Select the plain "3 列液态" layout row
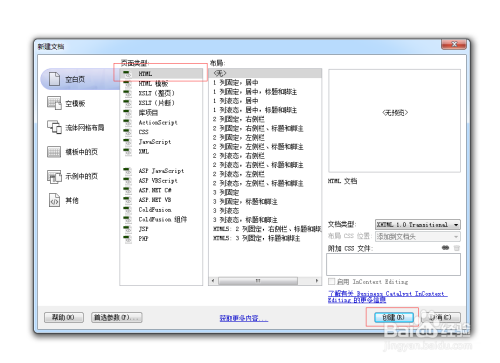Image resolution: width=500 pixels, height=363 pixels. (226, 211)
